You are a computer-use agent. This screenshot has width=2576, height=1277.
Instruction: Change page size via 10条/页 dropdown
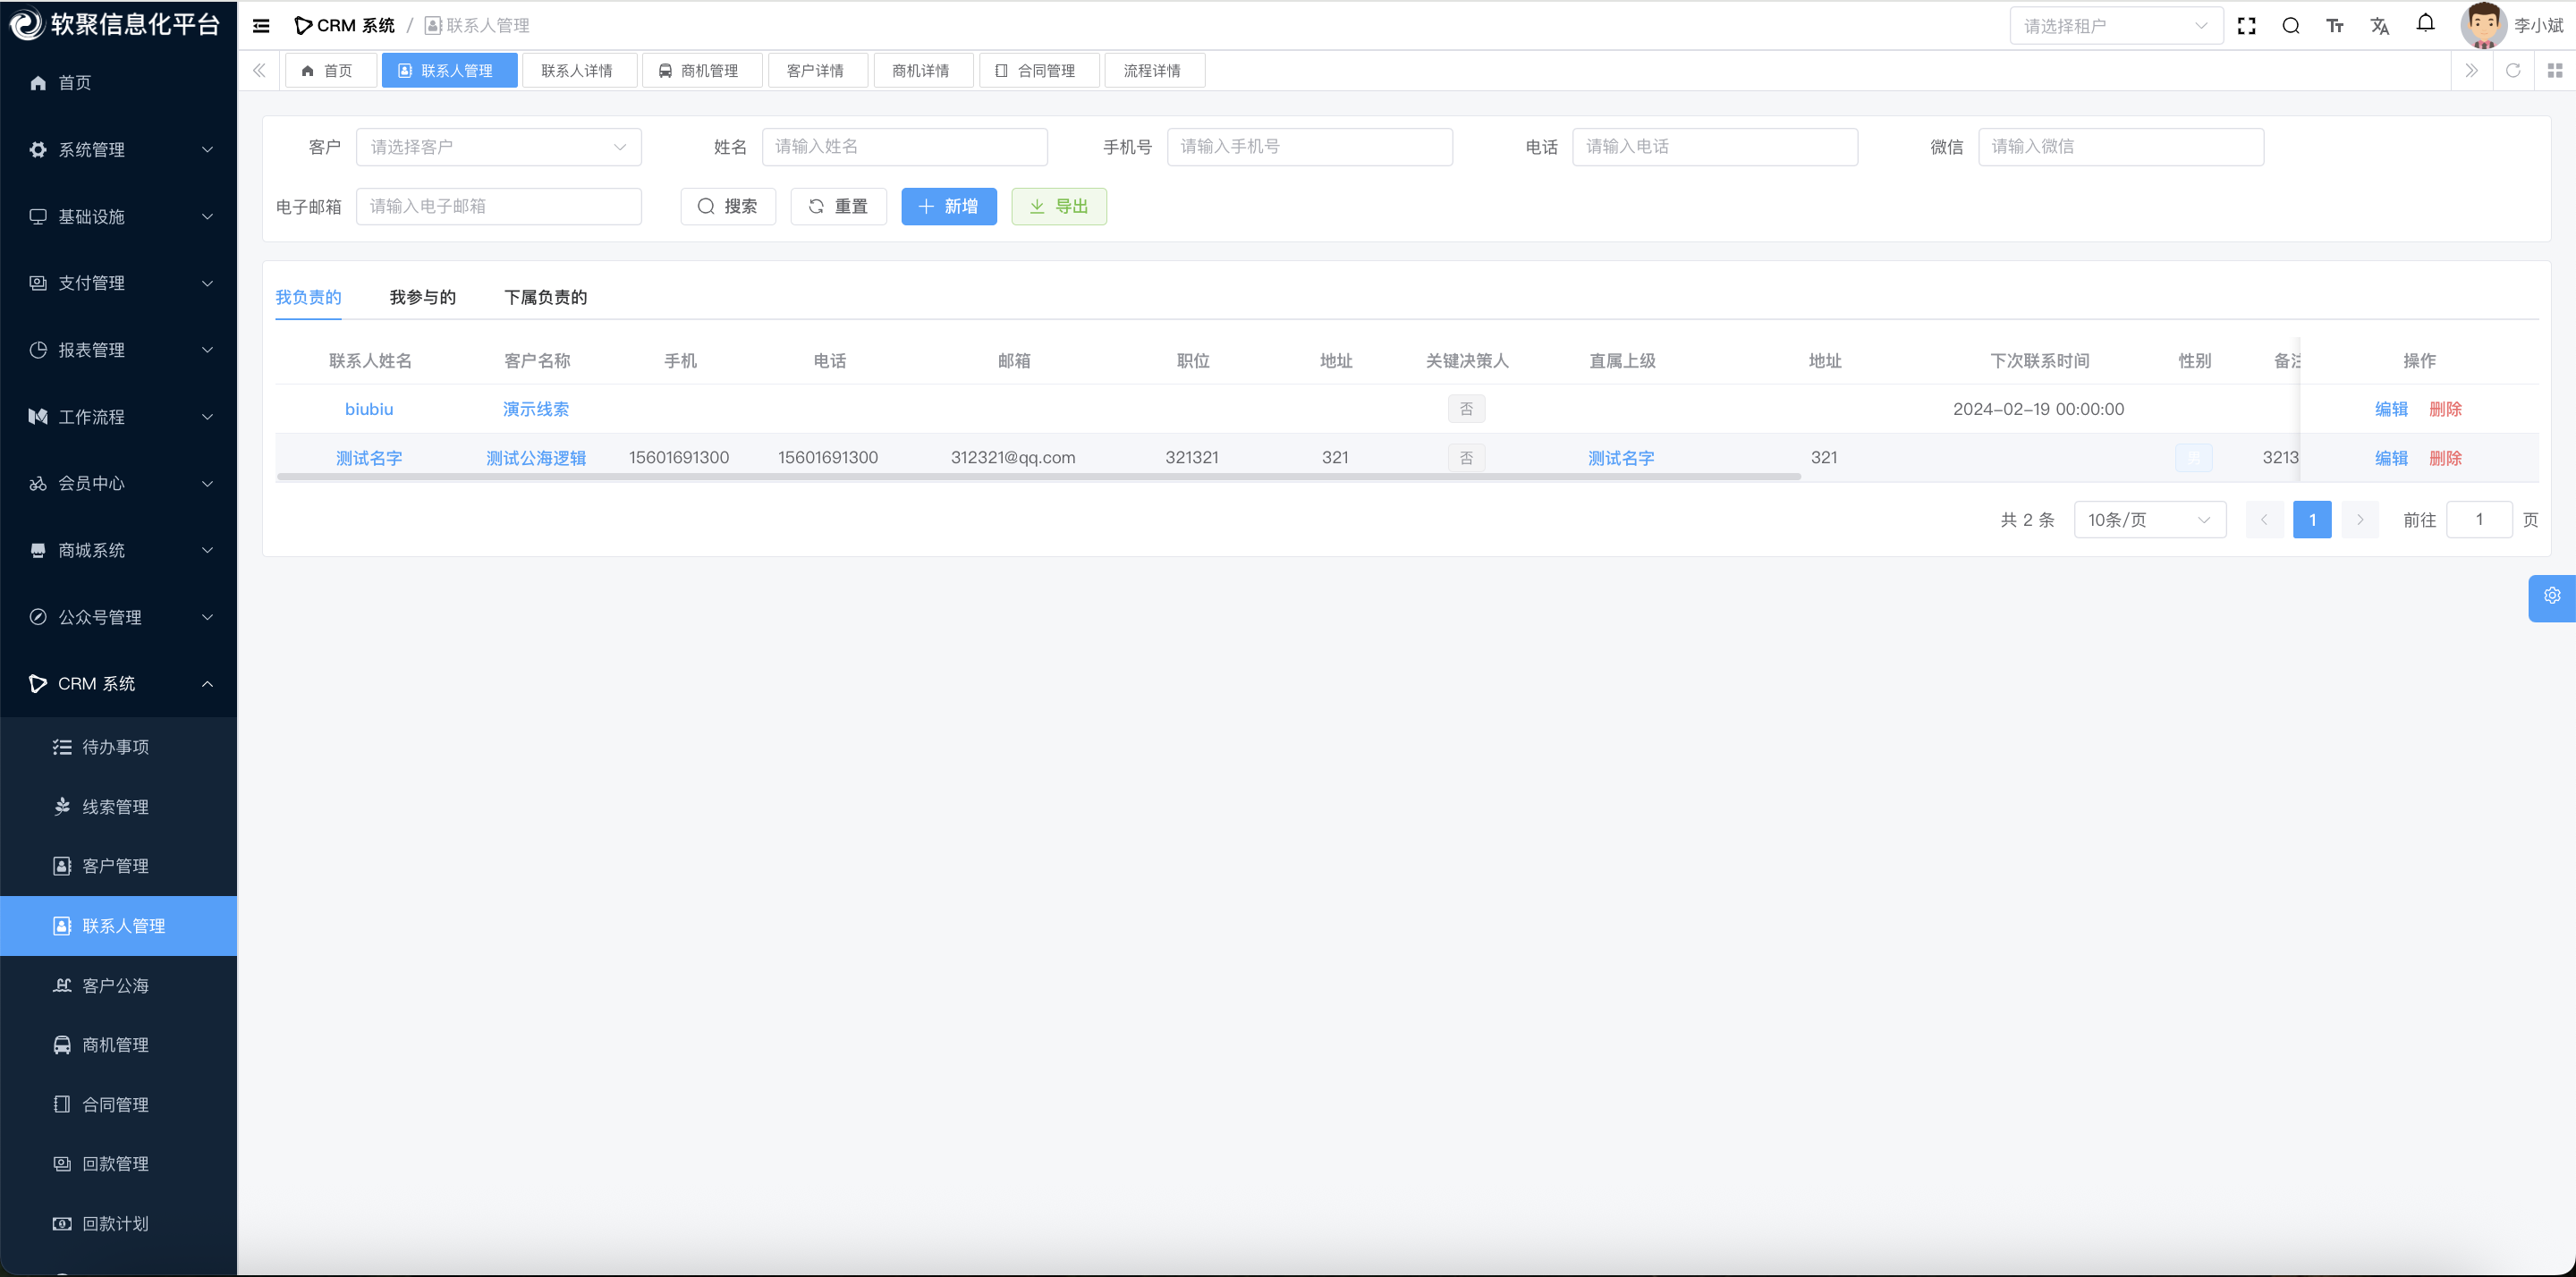point(2149,520)
